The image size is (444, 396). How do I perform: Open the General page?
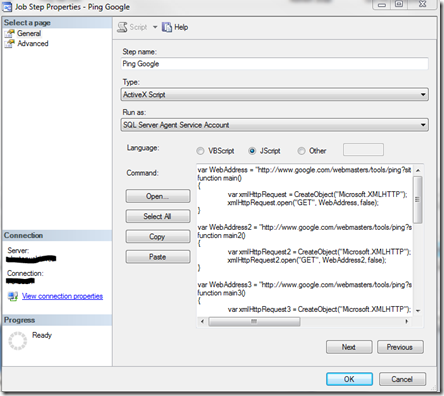pyautogui.click(x=29, y=33)
